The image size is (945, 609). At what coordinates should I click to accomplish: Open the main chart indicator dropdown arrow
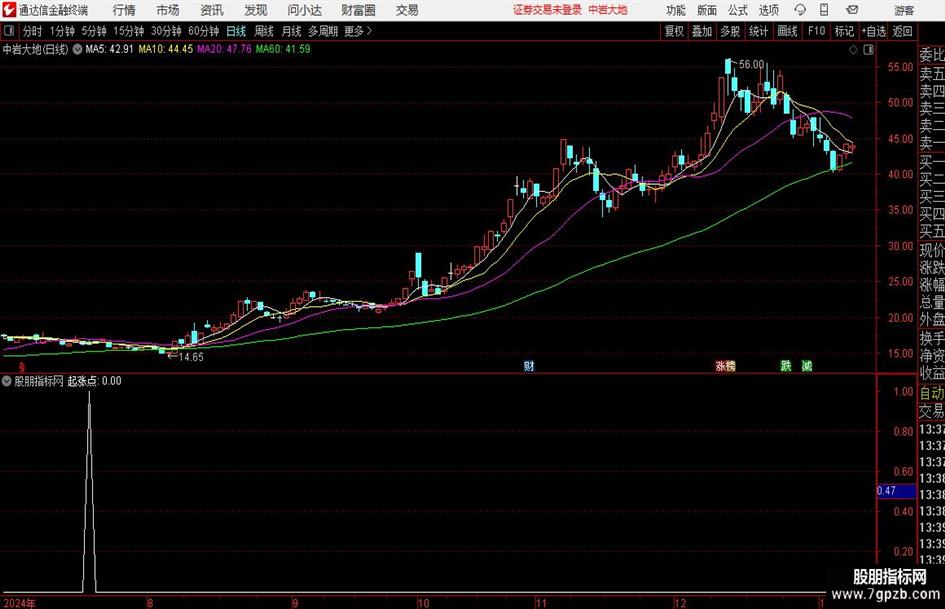[x=77, y=49]
